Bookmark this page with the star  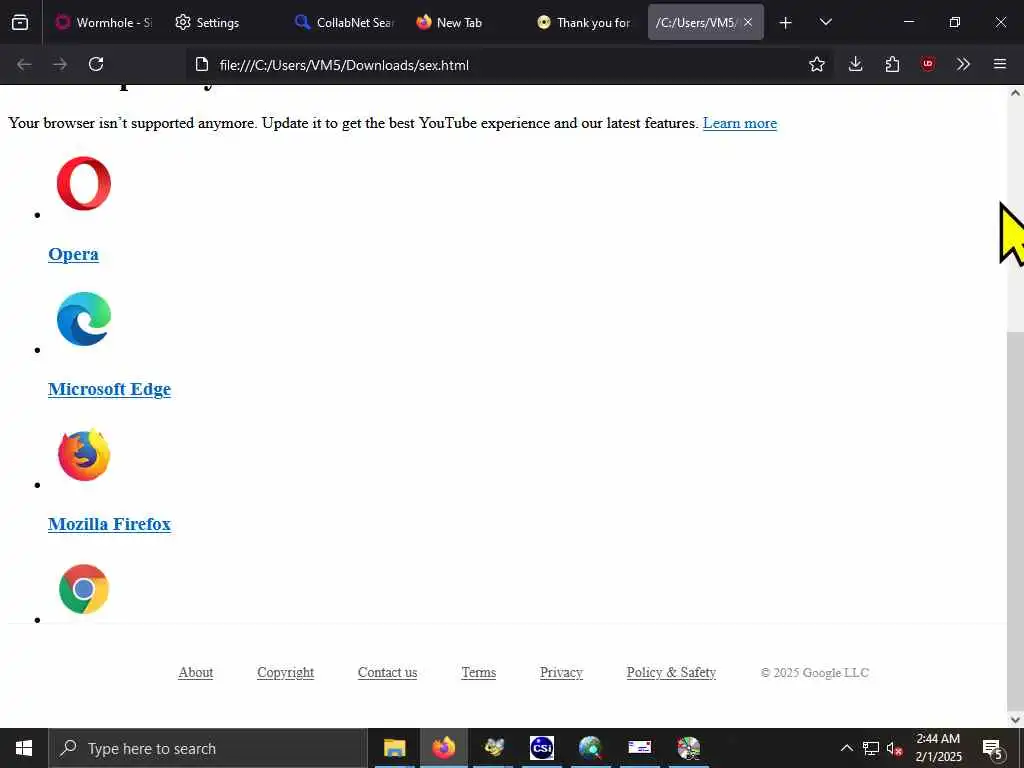point(816,64)
